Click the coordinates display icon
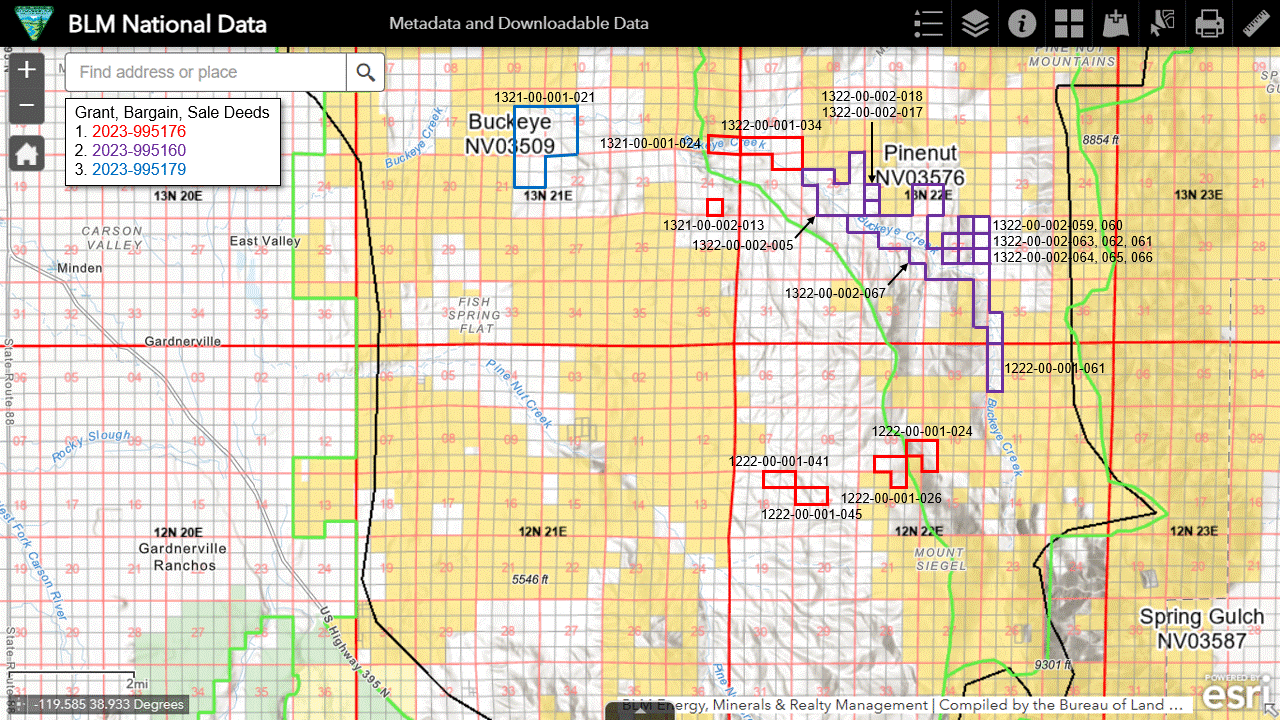The image size is (1280, 720). 22,705
